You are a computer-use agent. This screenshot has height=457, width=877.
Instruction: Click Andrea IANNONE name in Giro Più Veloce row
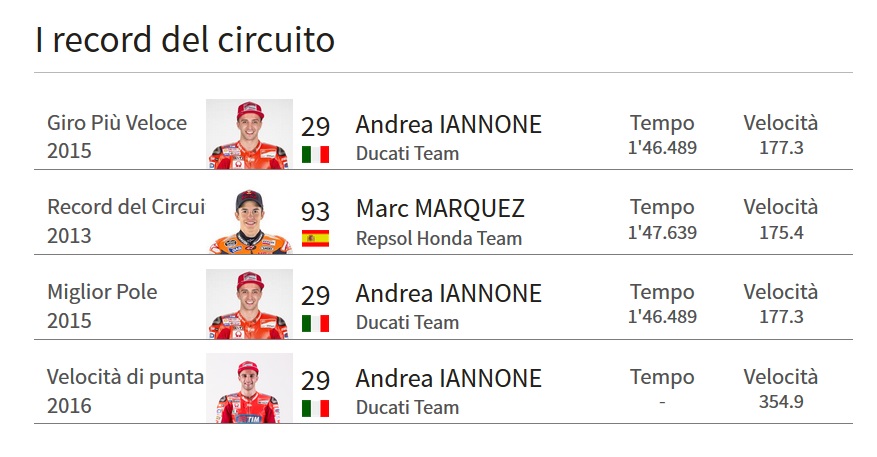[x=449, y=125]
